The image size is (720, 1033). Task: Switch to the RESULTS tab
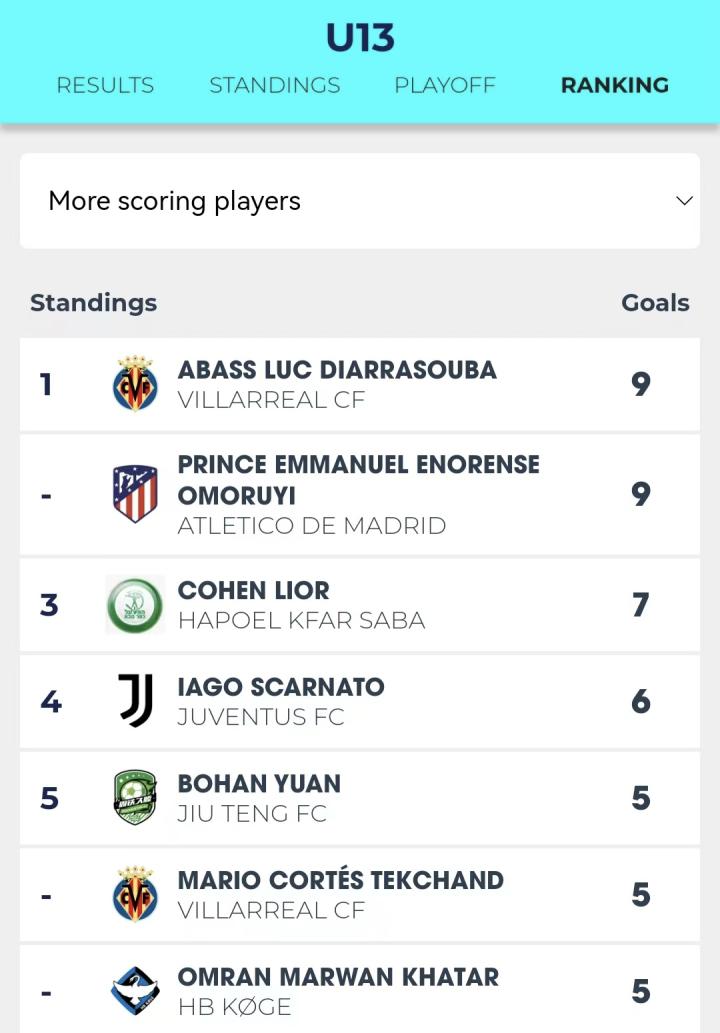(105, 85)
